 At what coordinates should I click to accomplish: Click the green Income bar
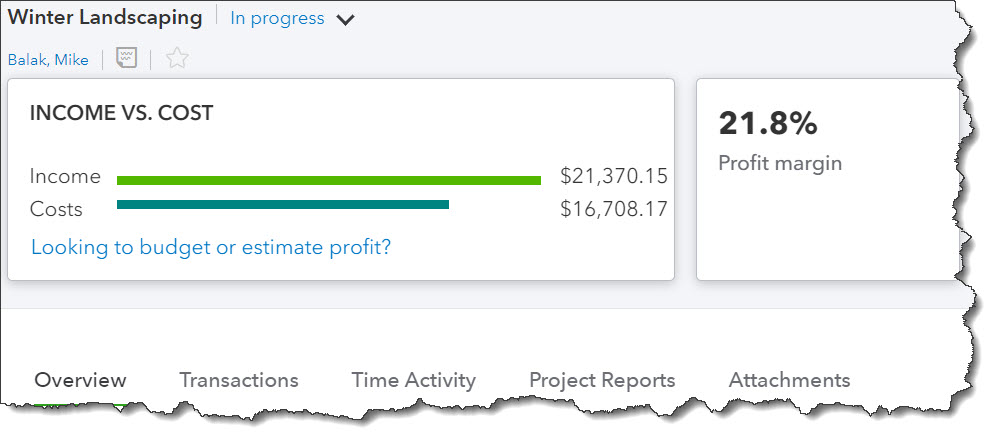(328, 180)
